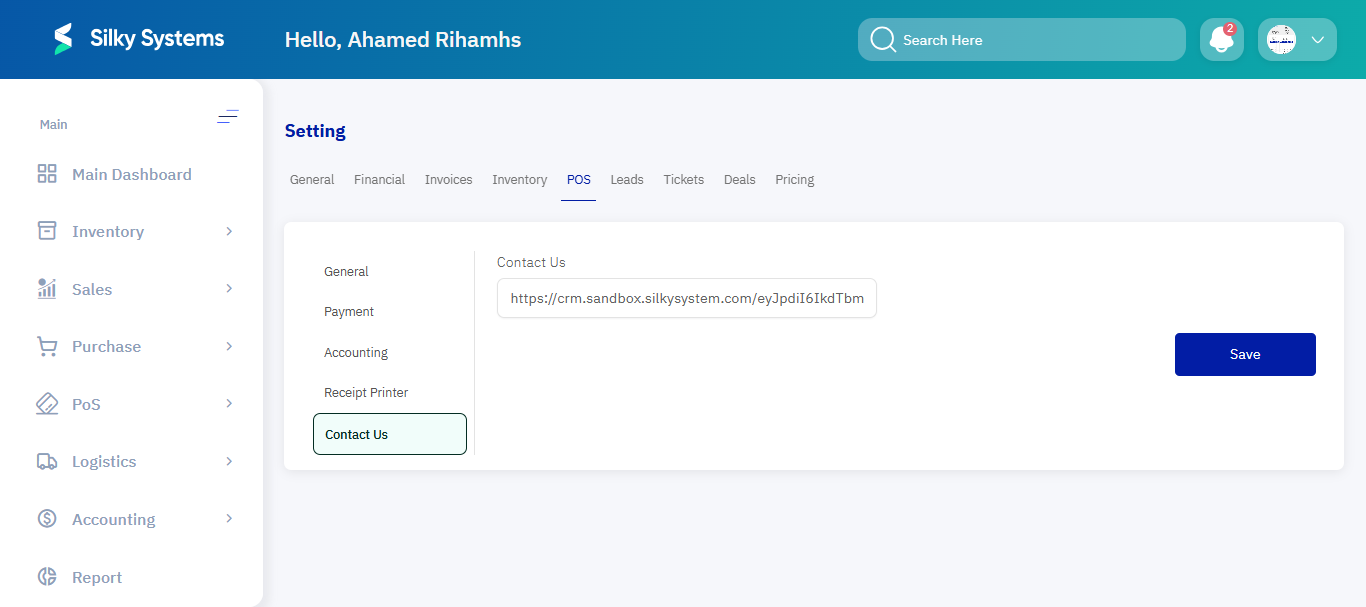
Task: Switch to the Financial settings tab
Action: [379, 179]
